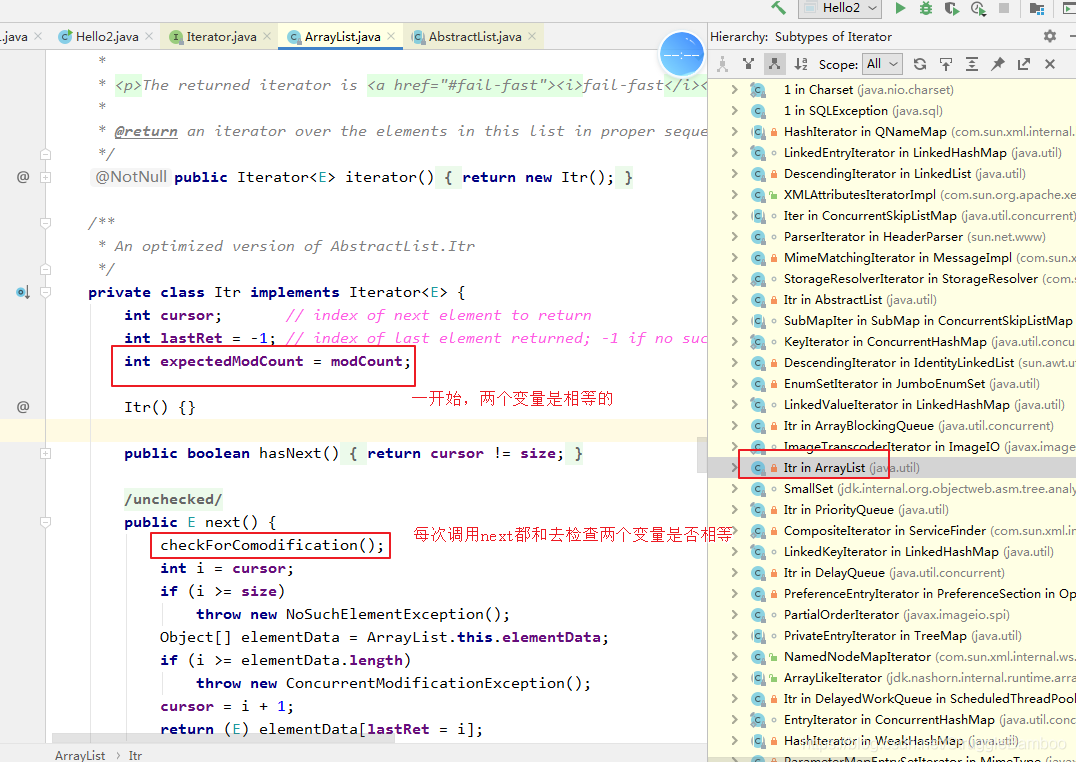The image size is (1076, 762).
Task: Click the Refresh icon in Hierarchy toolbar
Action: pyautogui.click(x=920, y=64)
